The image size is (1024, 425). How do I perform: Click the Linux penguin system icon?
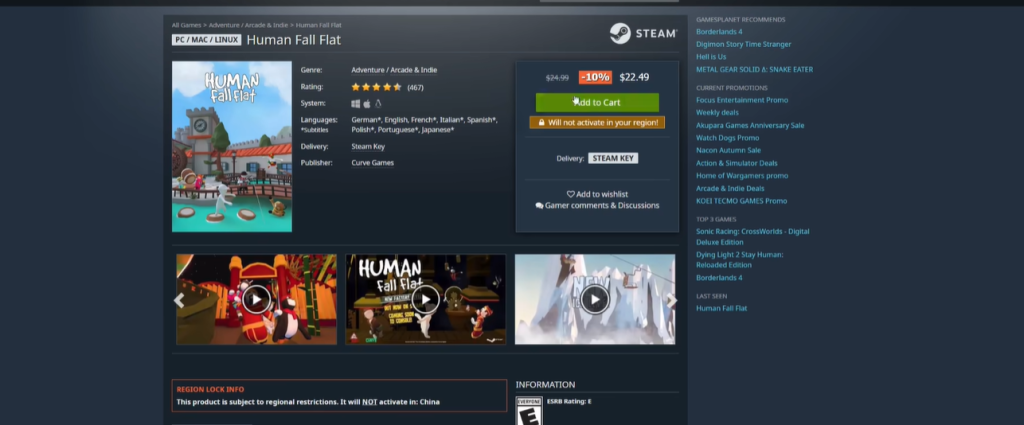click(x=378, y=103)
